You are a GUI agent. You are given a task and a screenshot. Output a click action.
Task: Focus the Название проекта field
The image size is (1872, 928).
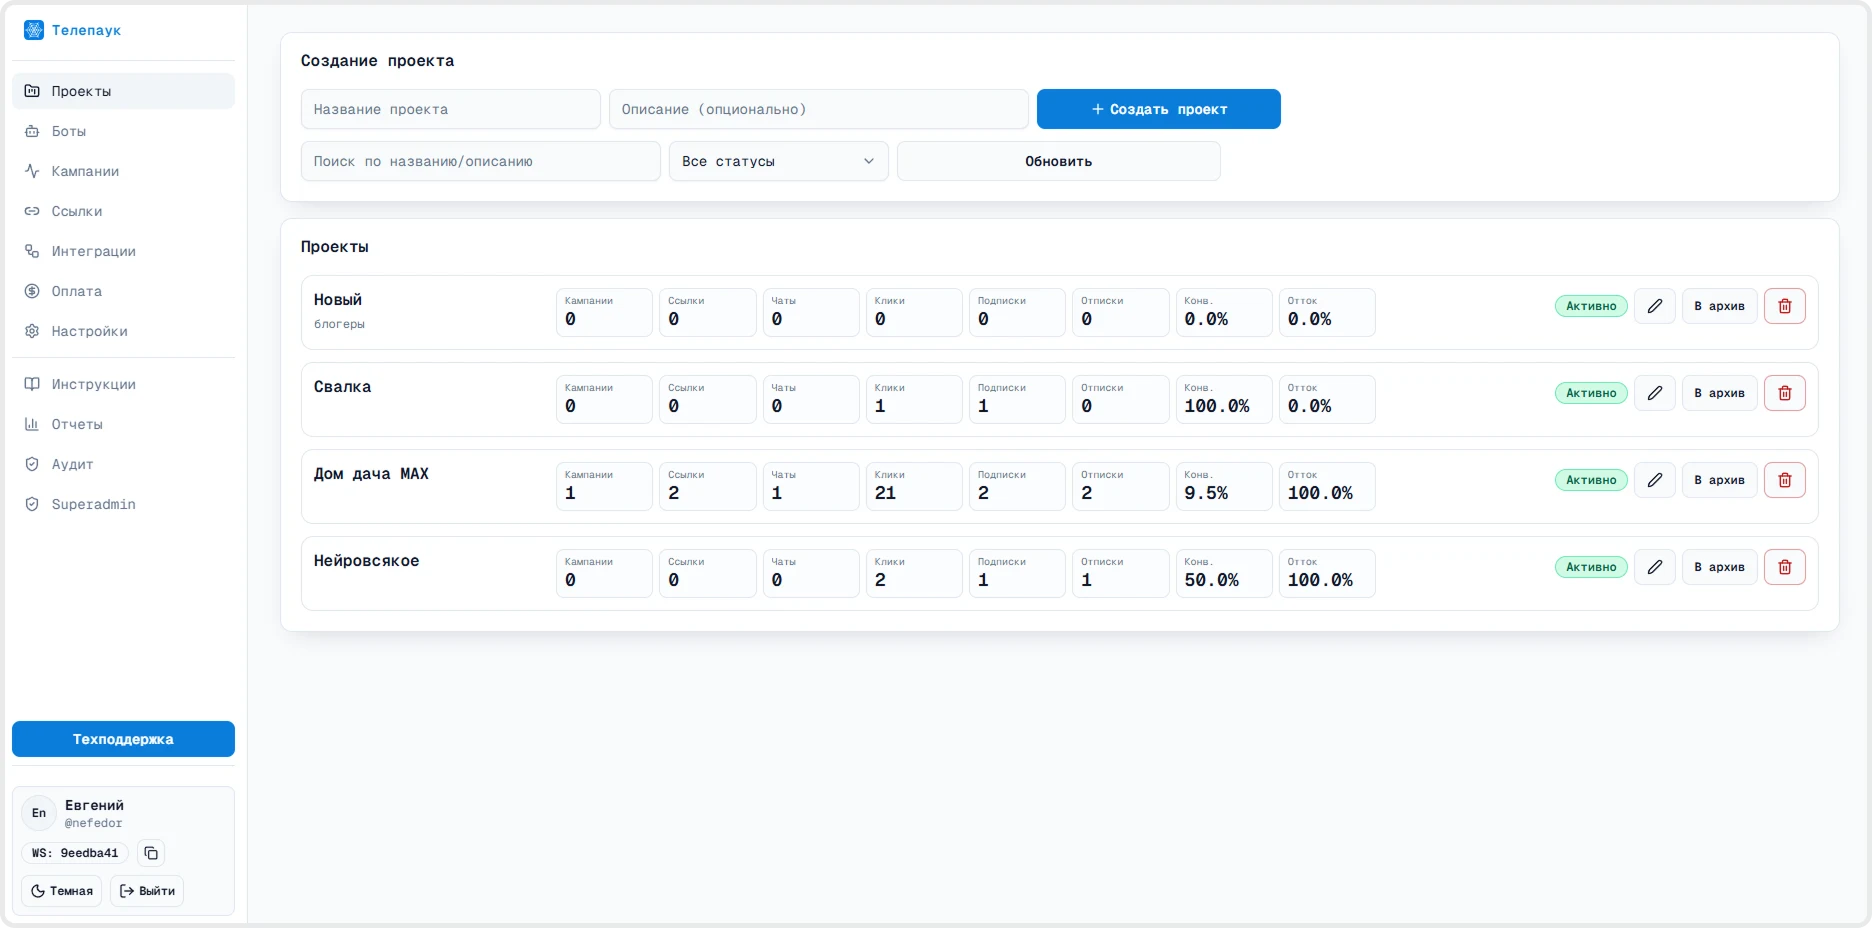451,109
